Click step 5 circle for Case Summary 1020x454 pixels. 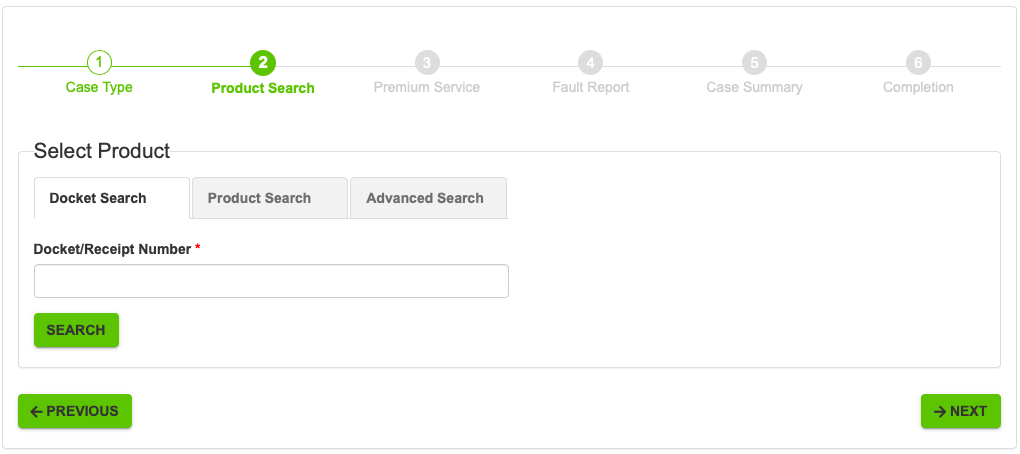point(754,63)
